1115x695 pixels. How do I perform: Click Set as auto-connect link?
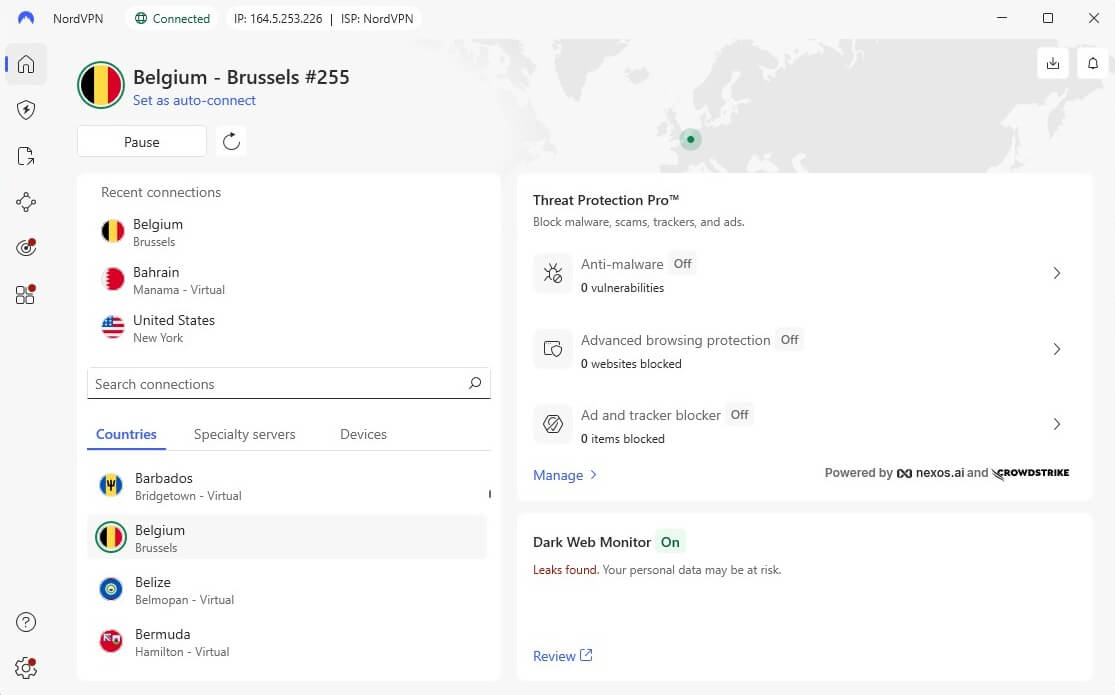pos(194,100)
